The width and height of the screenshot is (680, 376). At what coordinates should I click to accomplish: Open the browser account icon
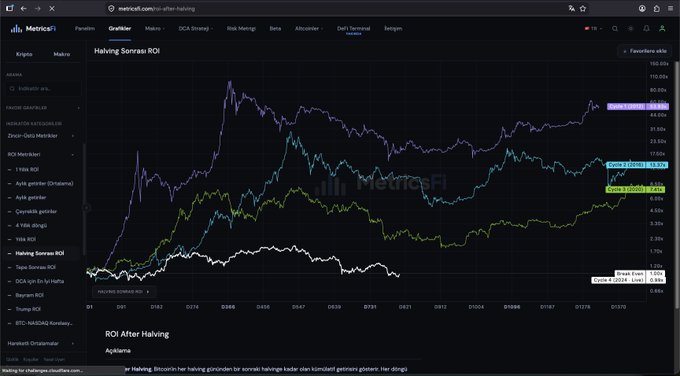coord(642,8)
